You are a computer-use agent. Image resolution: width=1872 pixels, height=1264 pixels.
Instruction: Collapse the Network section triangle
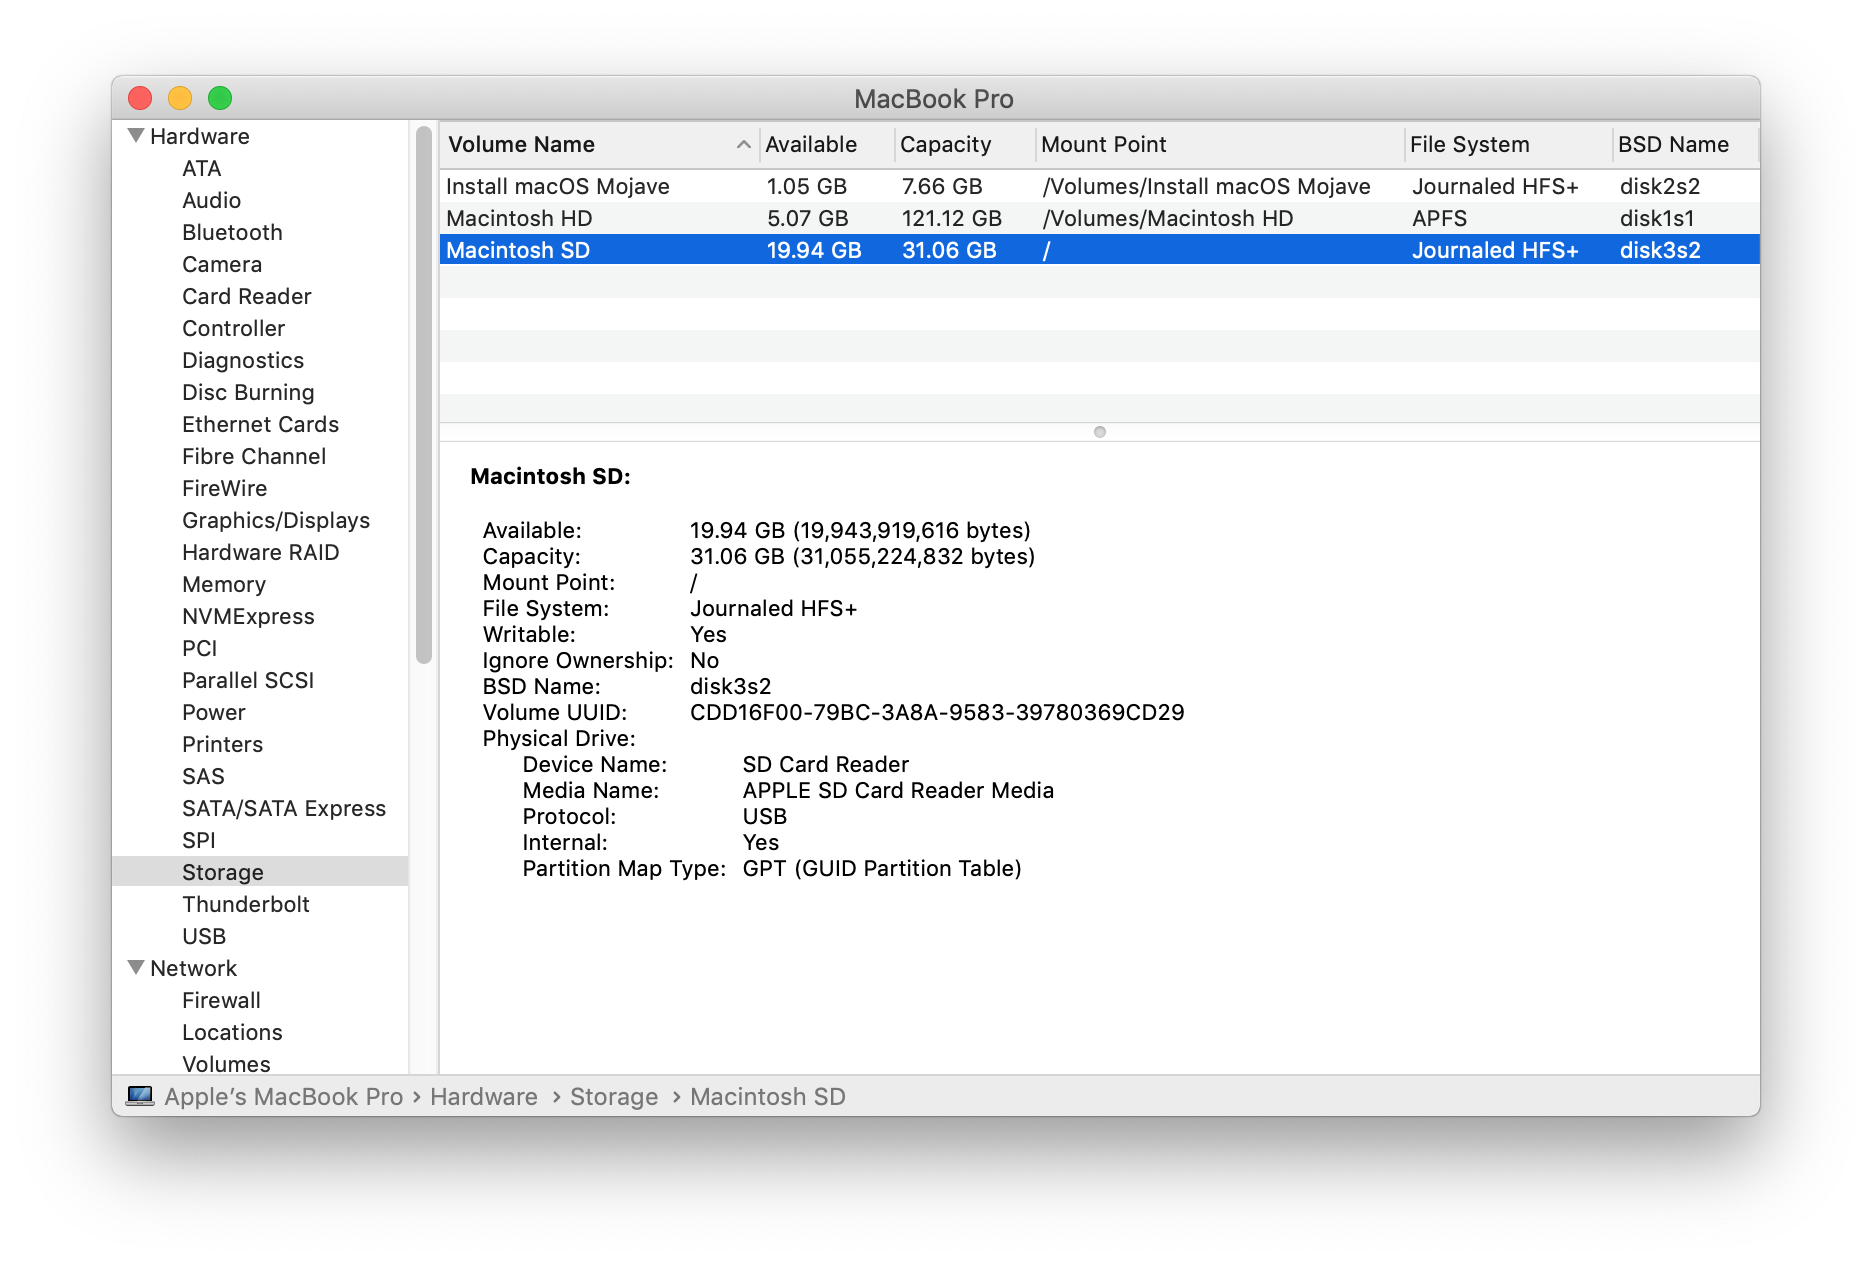[x=136, y=967]
